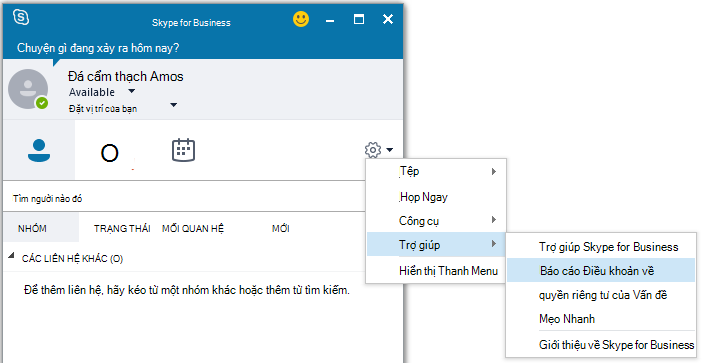Open the Meetings calendar icon
Image resolution: width=704 pixels, height=363 pixels.
(183, 150)
